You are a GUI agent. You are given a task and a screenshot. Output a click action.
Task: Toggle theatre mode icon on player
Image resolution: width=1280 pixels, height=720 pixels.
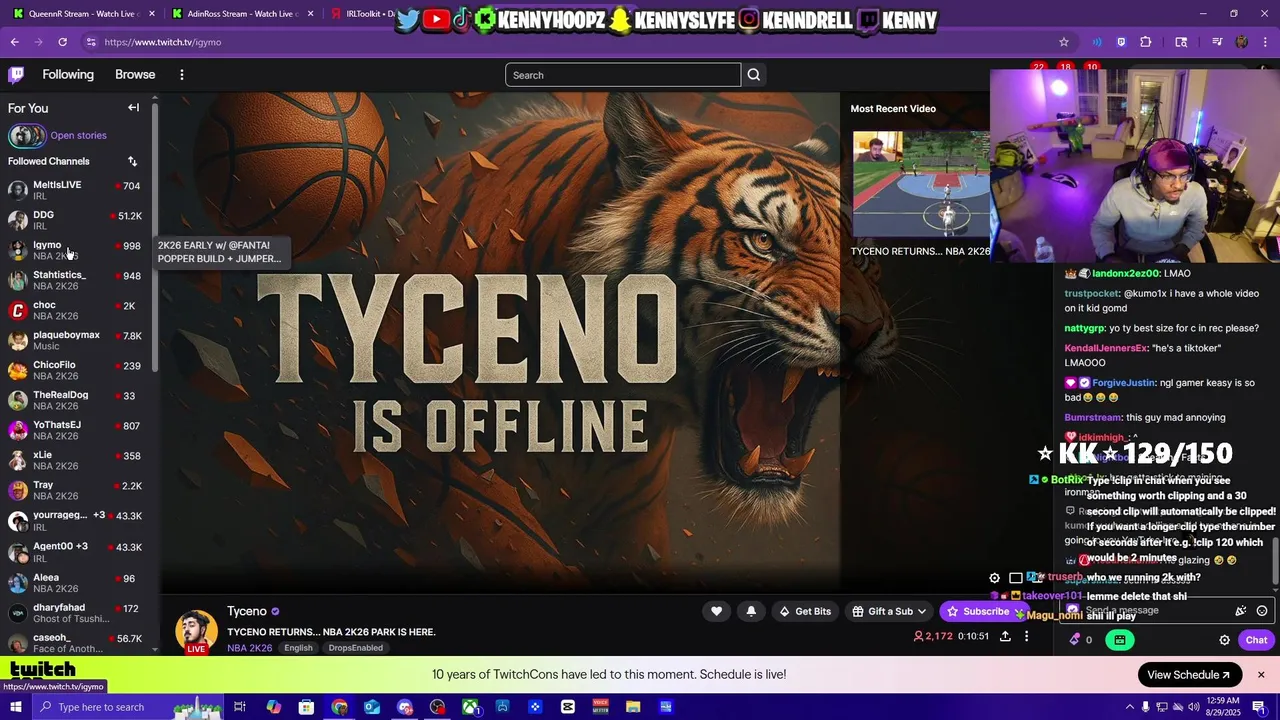(1016, 578)
